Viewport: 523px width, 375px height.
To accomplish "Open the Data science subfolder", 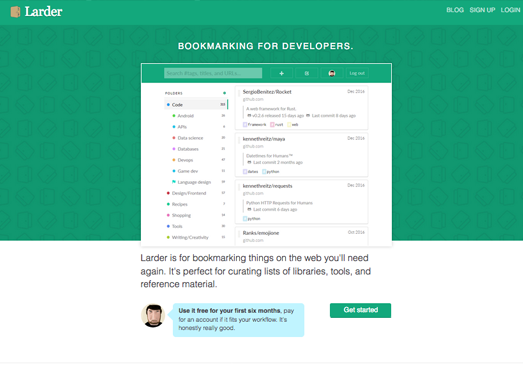I will pos(190,138).
